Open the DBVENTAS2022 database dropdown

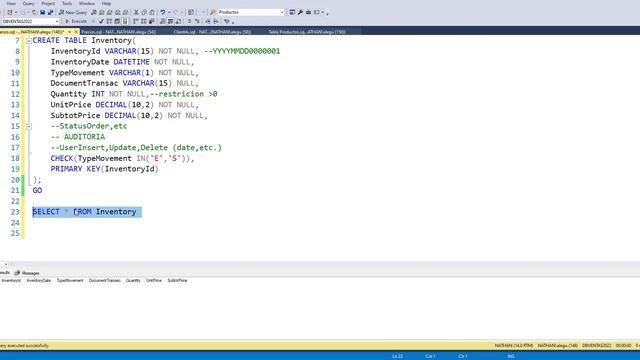(x=31, y=21)
